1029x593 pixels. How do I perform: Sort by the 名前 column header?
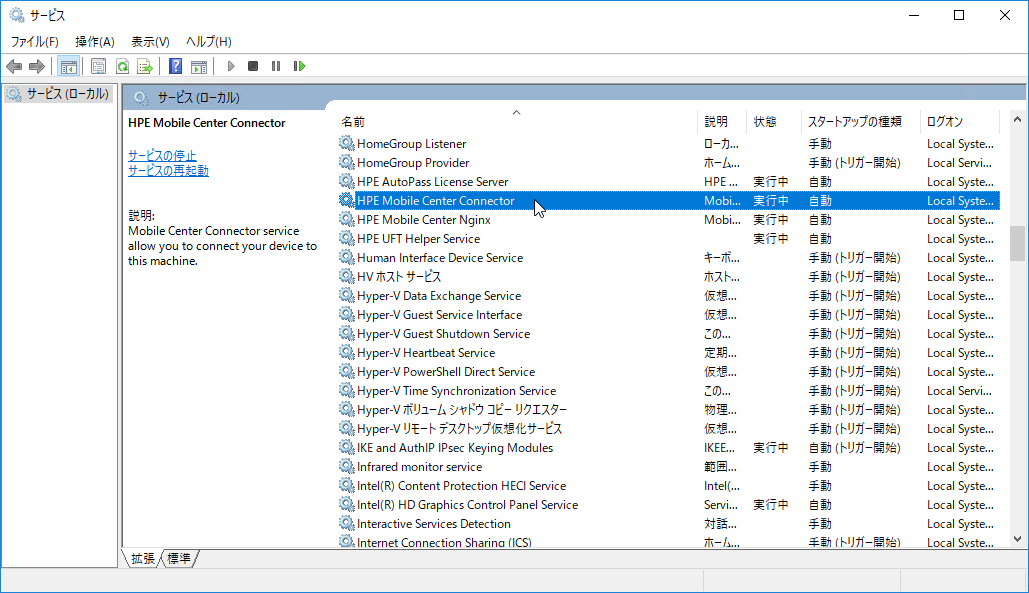click(517, 121)
